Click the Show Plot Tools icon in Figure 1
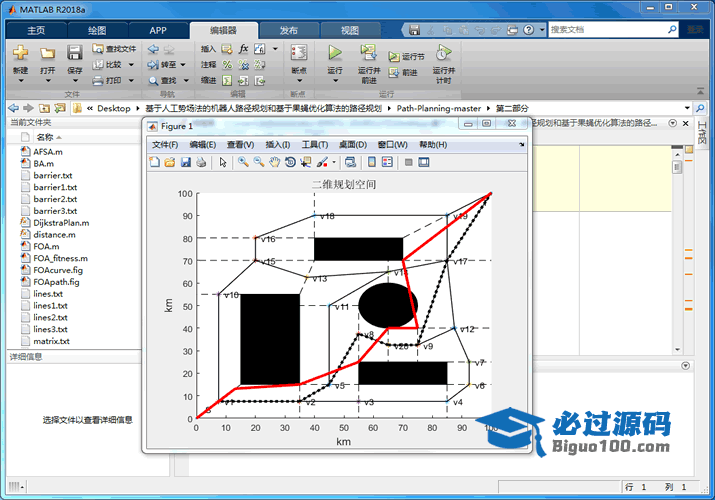 pos(424,162)
